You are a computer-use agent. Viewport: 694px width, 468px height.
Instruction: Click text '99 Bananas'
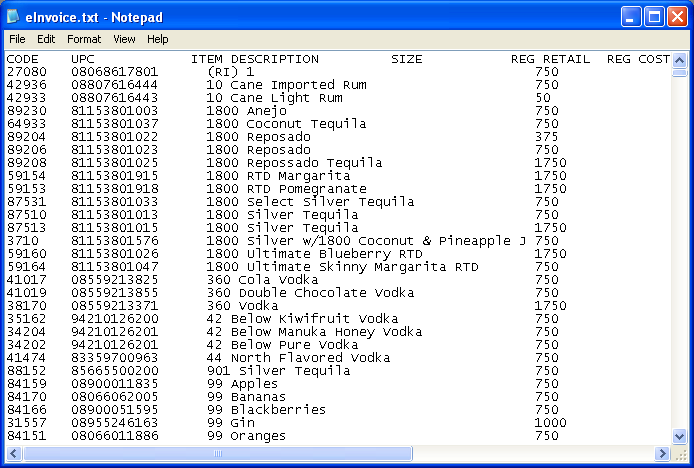pyautogui.click(x=247, y=397)
